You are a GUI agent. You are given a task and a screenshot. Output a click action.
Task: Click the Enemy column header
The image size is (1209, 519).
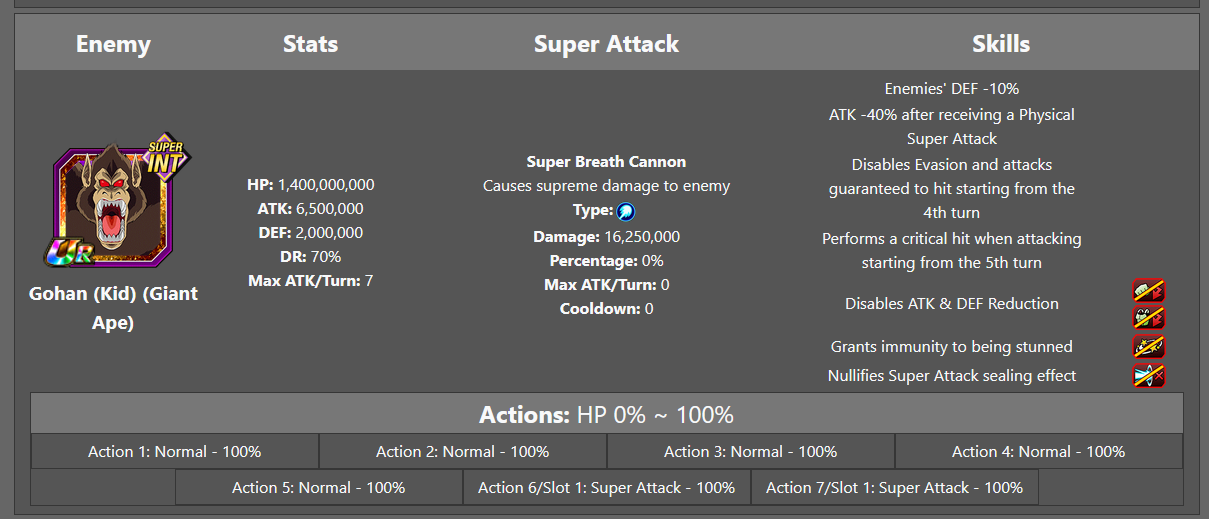113,44
